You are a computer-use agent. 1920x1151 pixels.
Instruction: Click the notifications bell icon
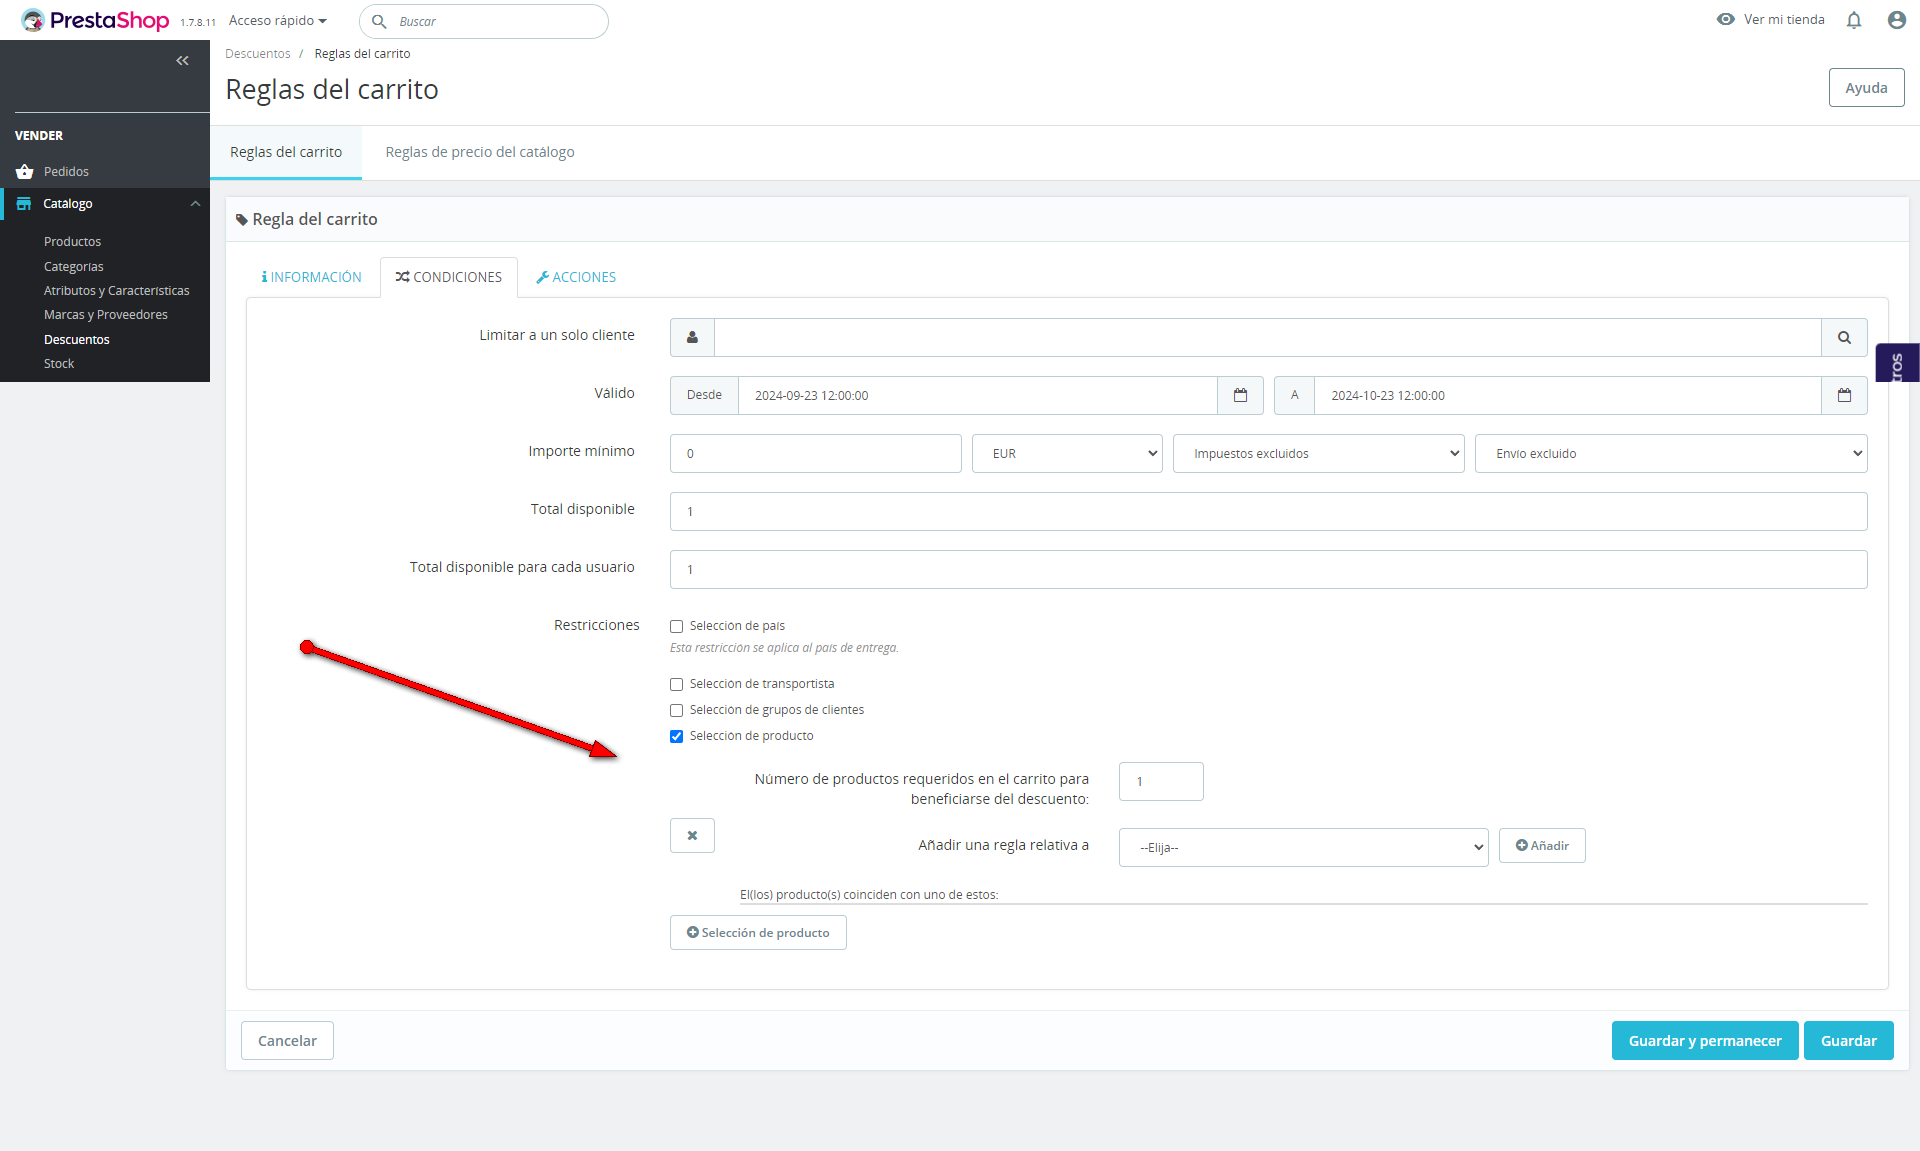coord(1853,20)
